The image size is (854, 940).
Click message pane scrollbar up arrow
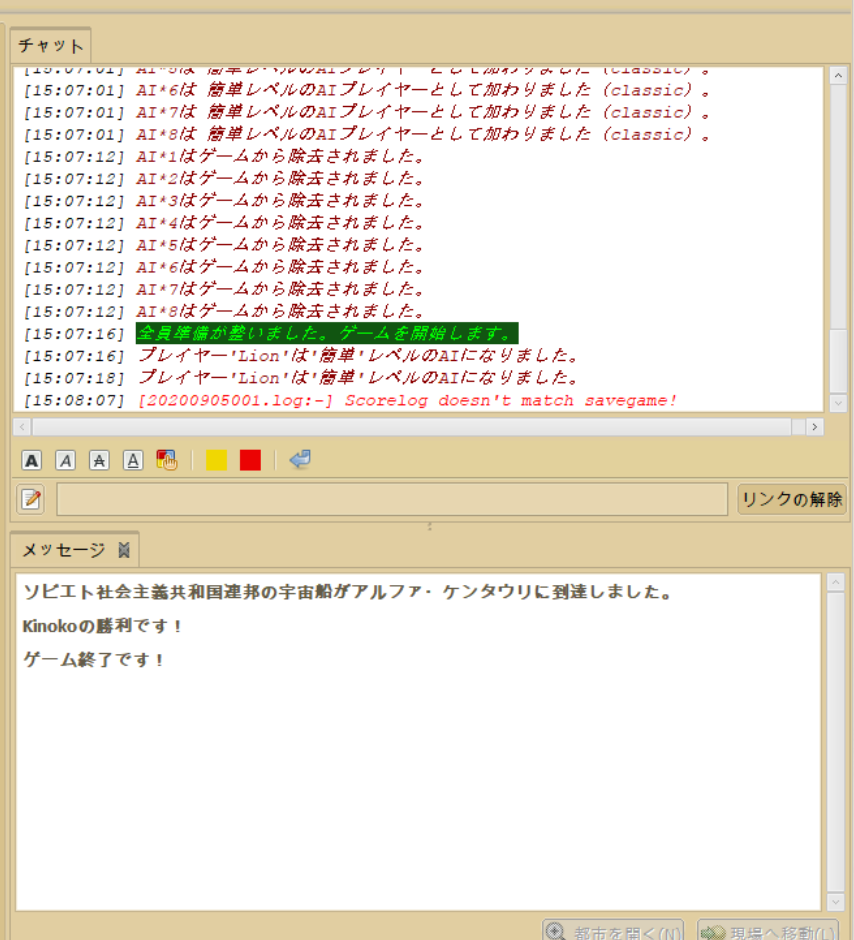[835, 582]
